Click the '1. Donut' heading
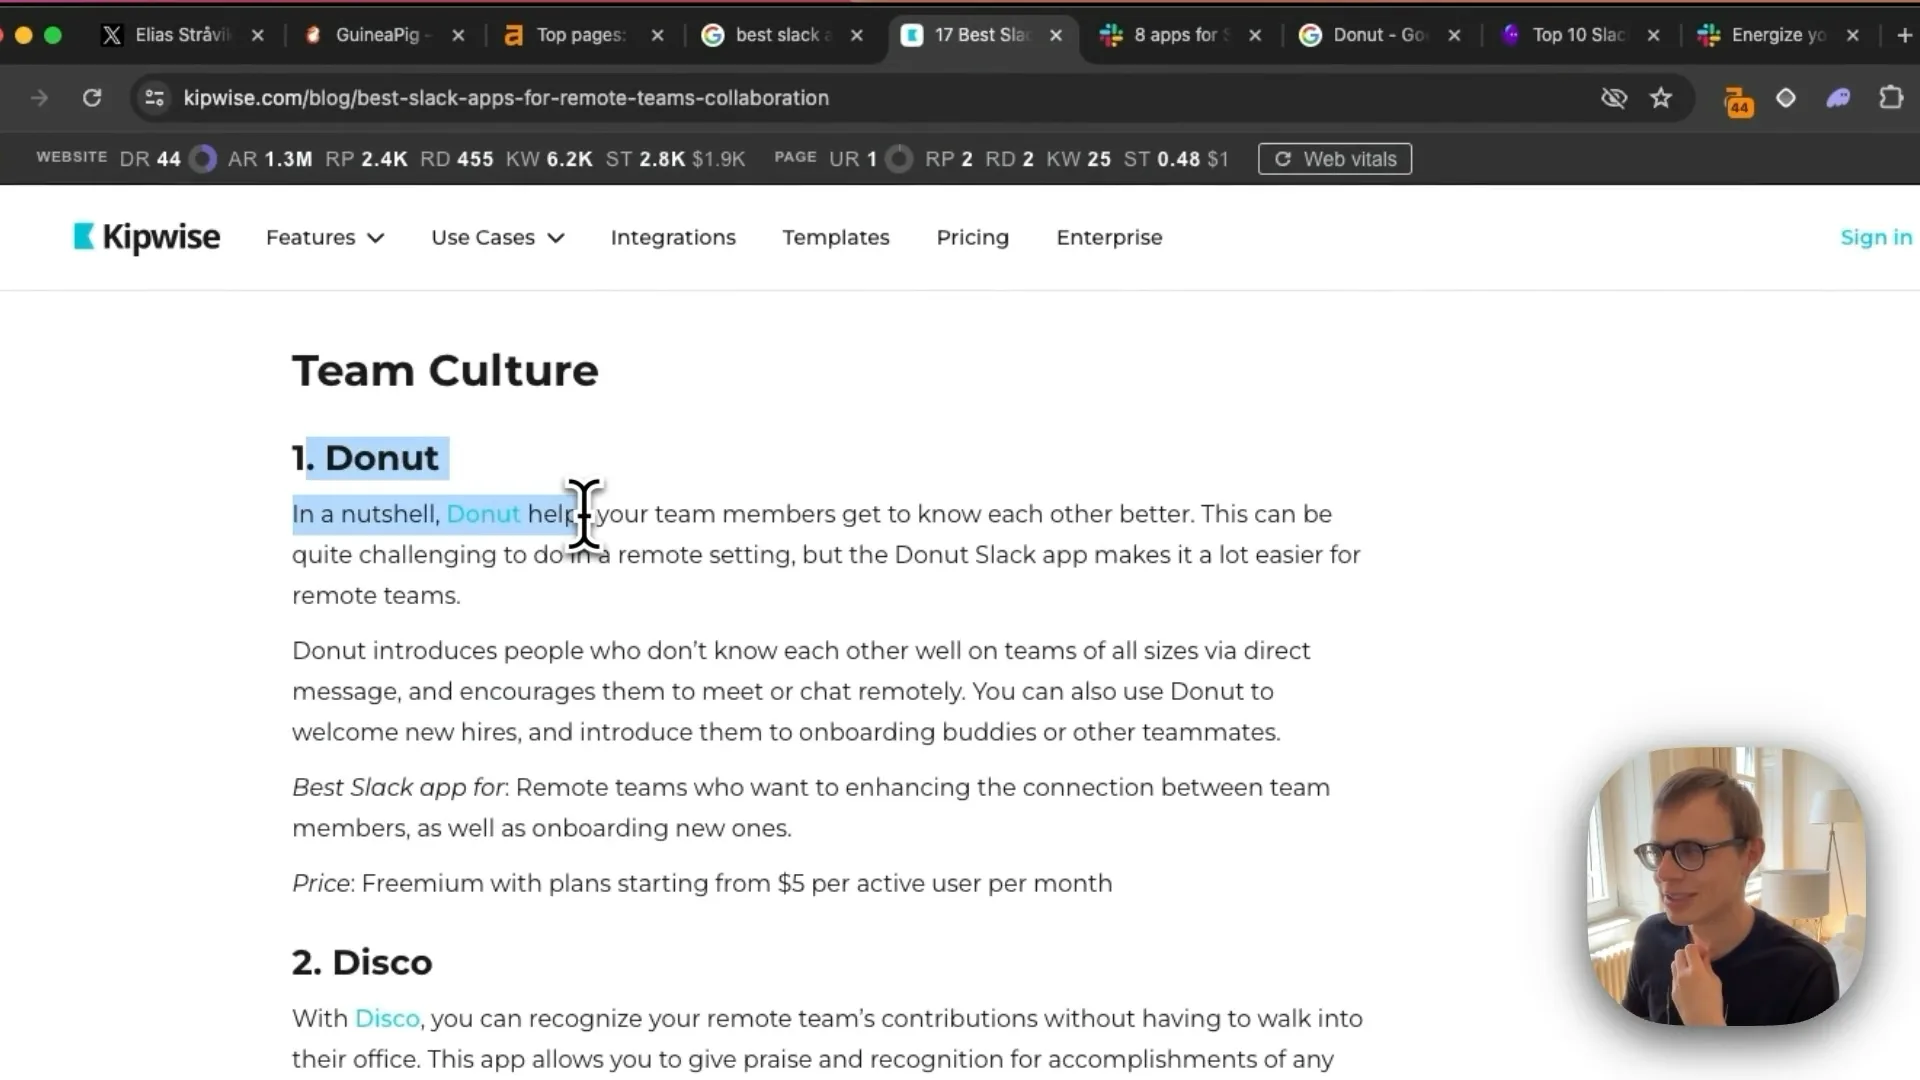Viewport: 1920px width, 1080px height. click(x=366, y=458)
